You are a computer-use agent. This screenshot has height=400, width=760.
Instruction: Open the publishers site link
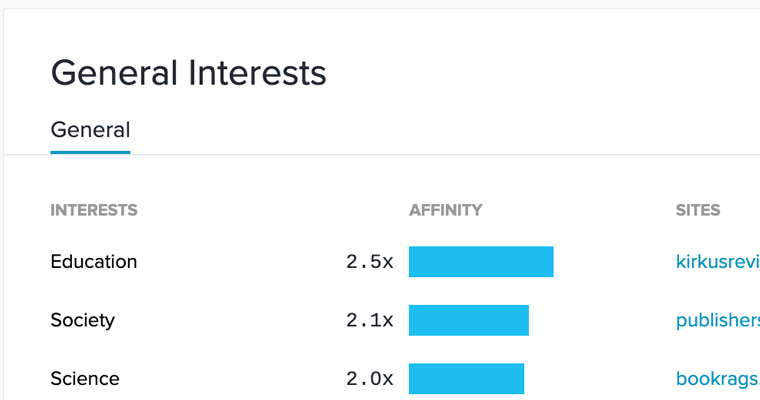717,321
